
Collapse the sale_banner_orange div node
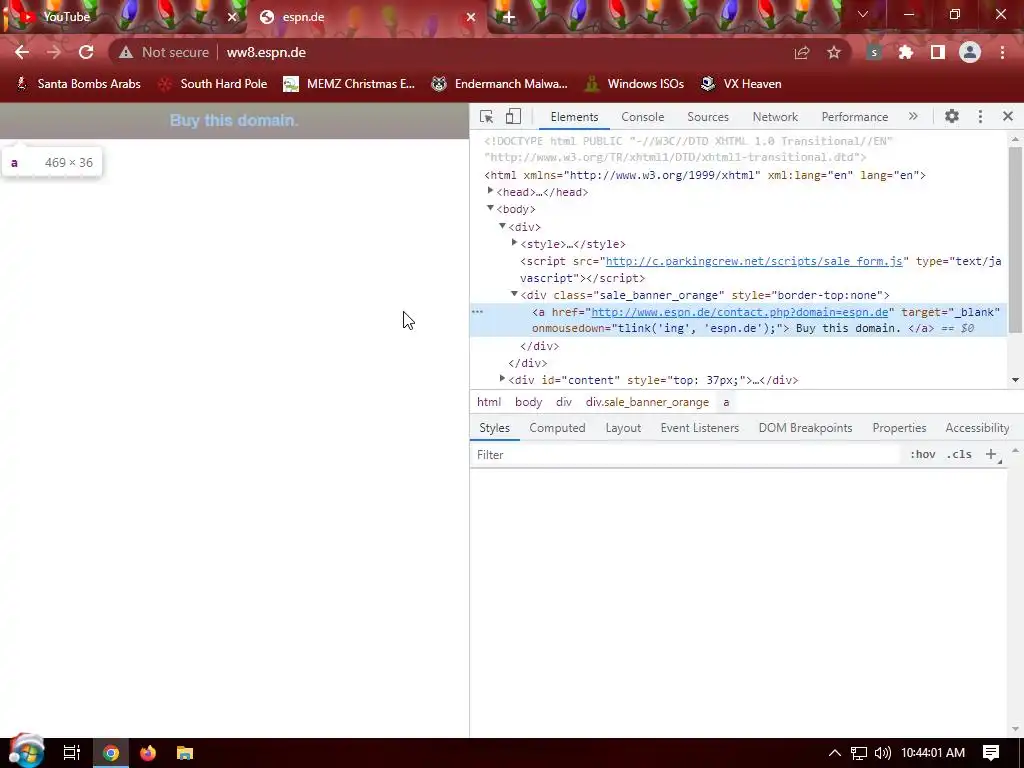(515, 294)
